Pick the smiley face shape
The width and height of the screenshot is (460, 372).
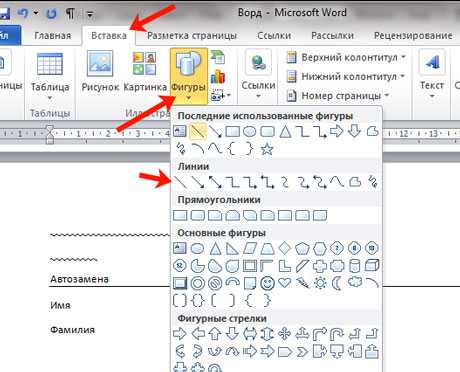[267, 283]
